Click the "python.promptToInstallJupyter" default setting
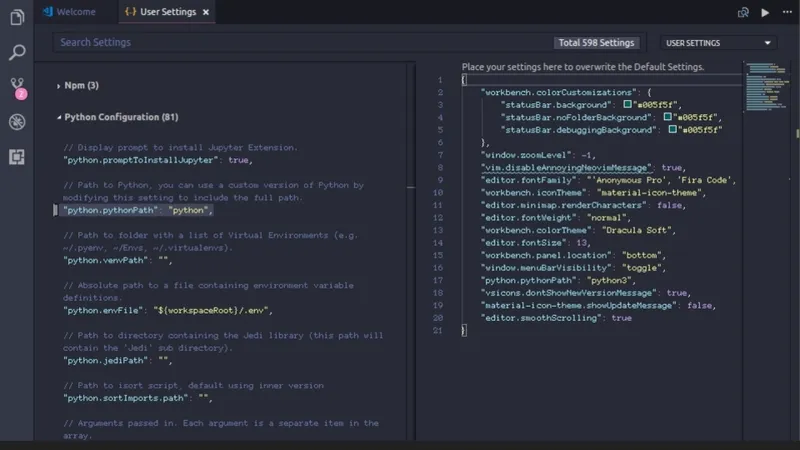 [x=158, y=160]
